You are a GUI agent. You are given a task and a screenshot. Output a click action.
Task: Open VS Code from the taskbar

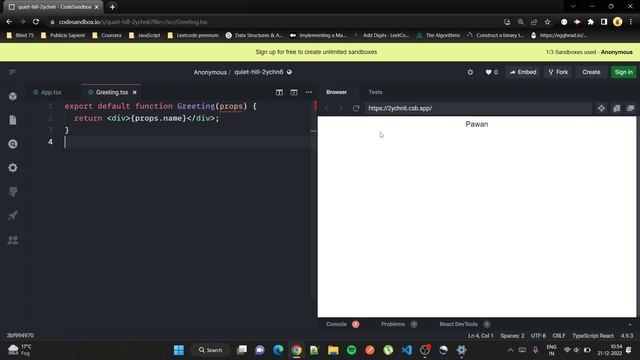click(407, 350)
